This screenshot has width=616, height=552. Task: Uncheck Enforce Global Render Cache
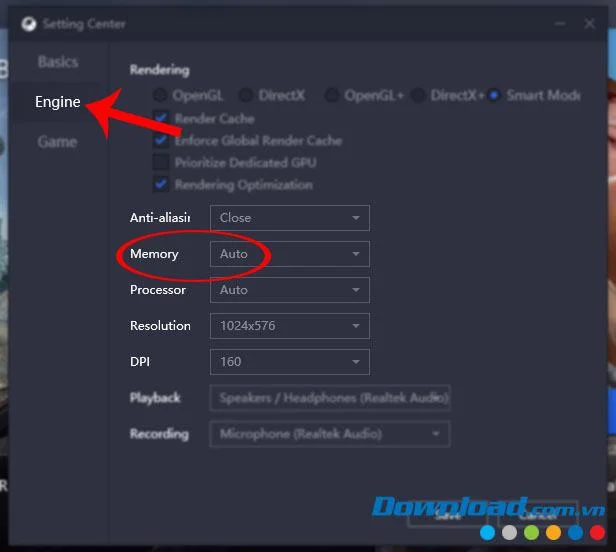point(161,140)
